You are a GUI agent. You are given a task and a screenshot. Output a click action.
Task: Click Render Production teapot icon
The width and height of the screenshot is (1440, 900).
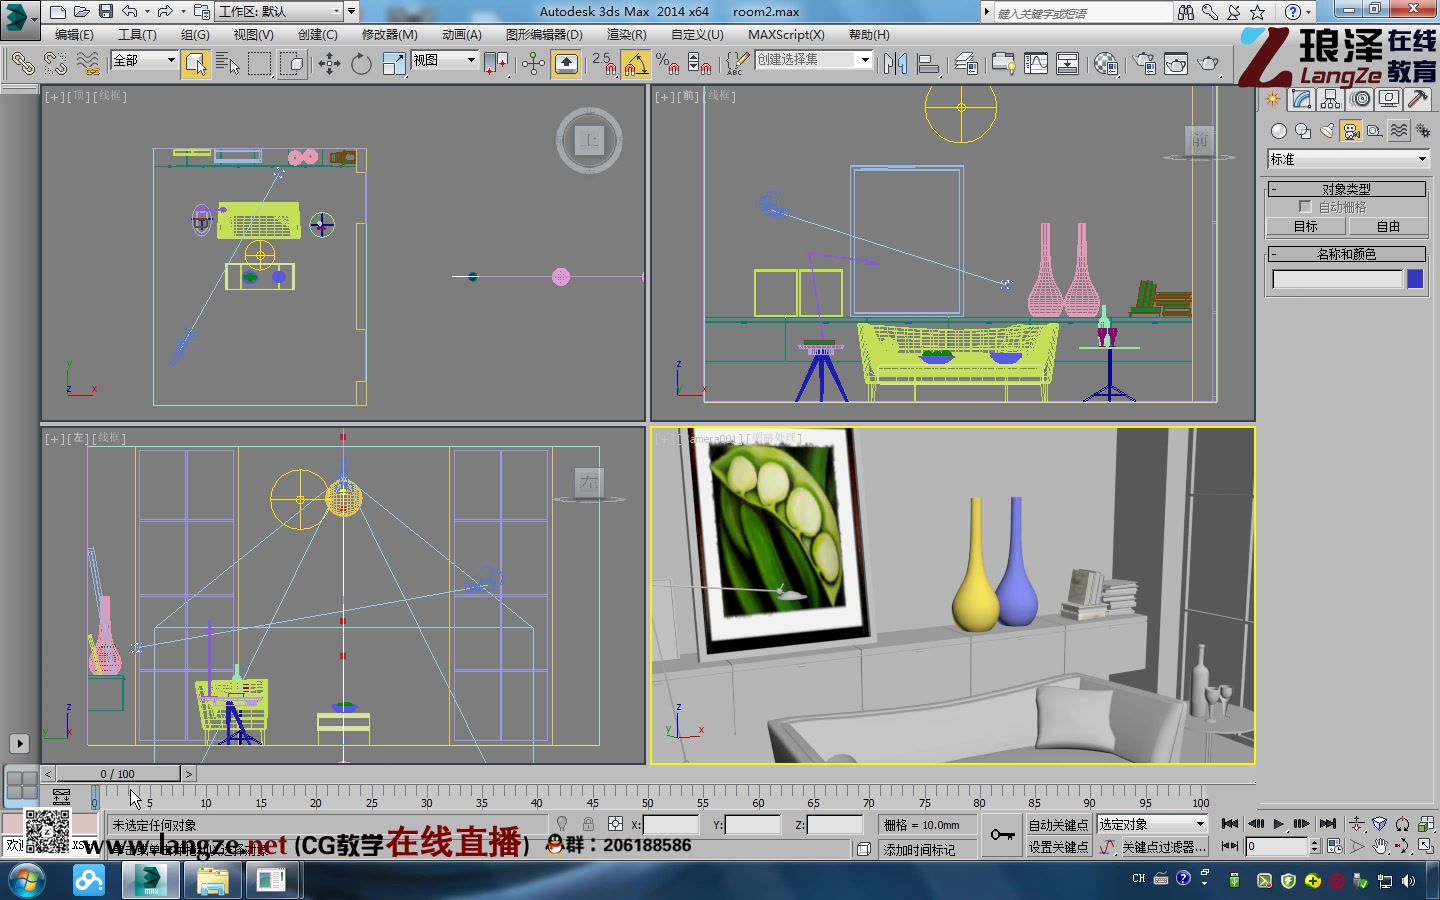(1209, 64)
